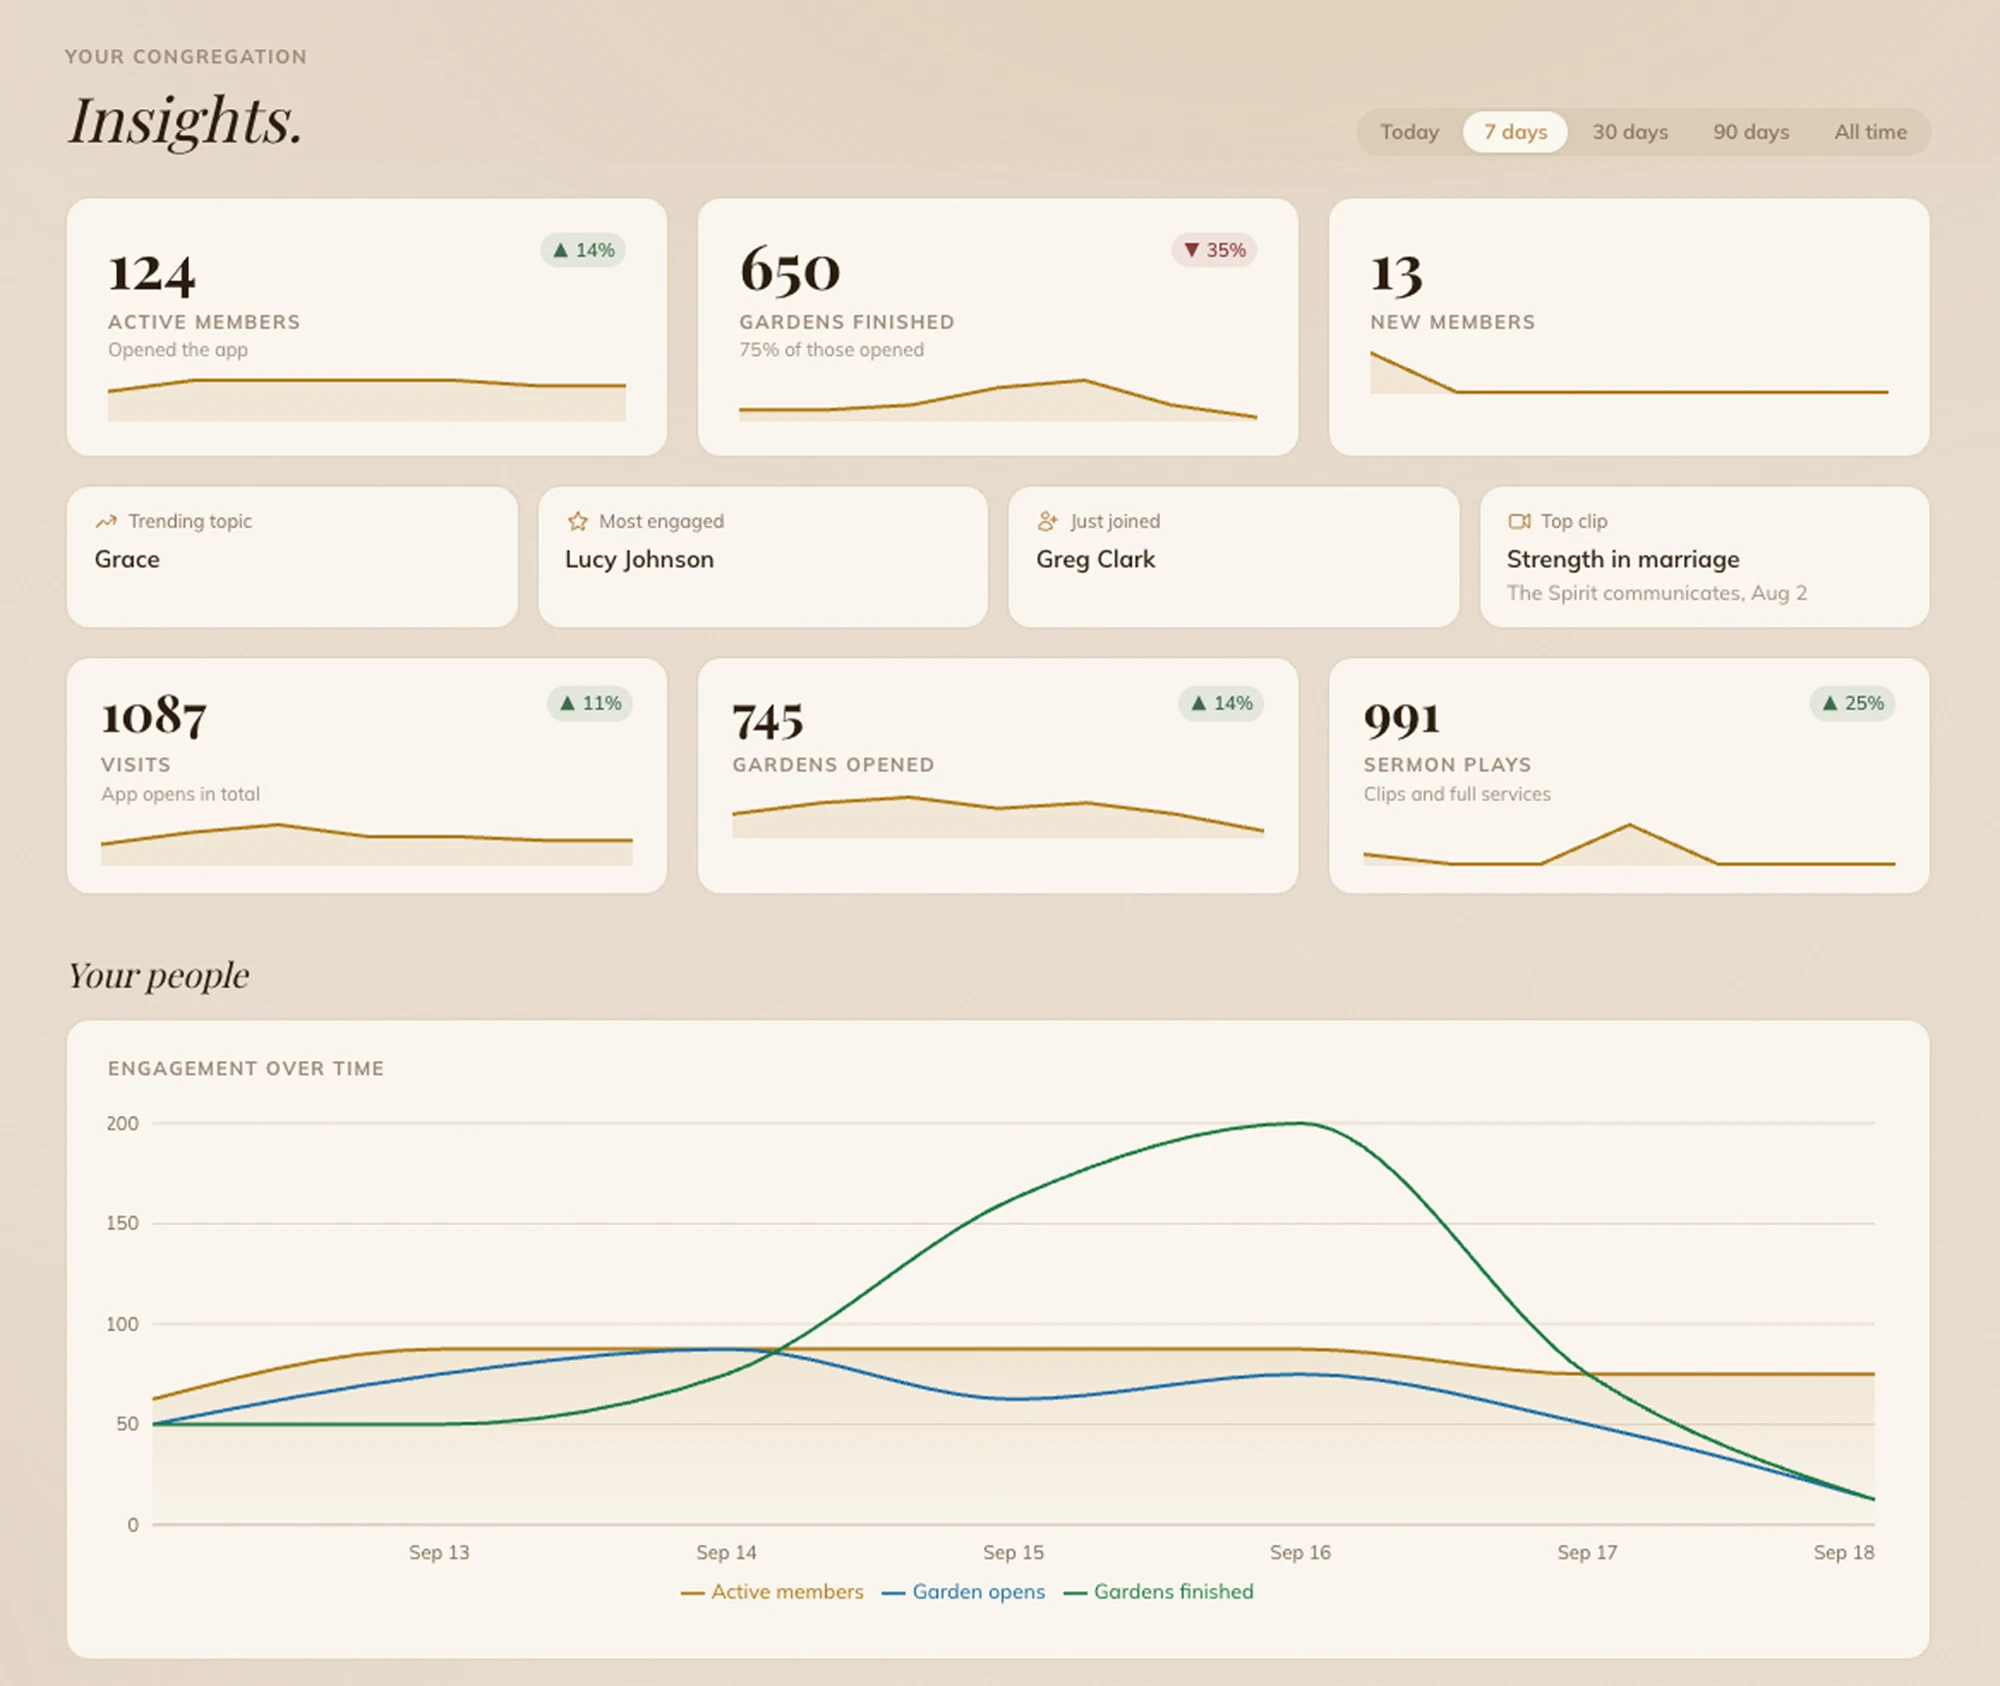This screenshot has height=1686, width=2000.
Task: Switch to the 30 days range
Action: click(x=1630, y=132)
